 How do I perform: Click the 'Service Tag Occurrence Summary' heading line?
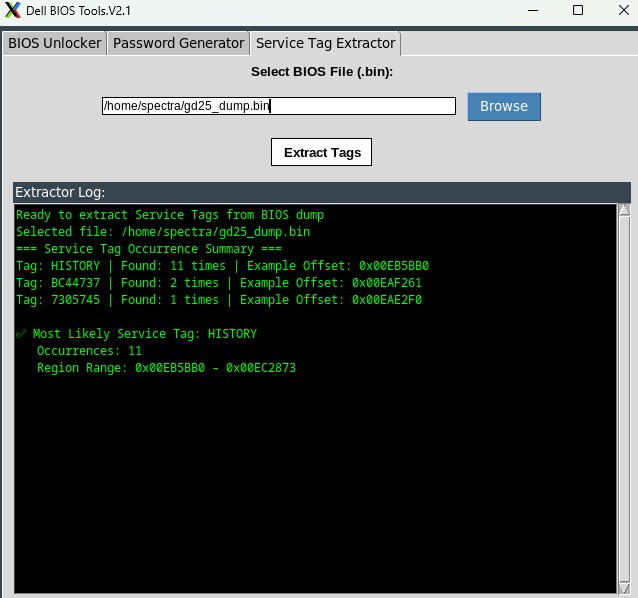(149, 249)
